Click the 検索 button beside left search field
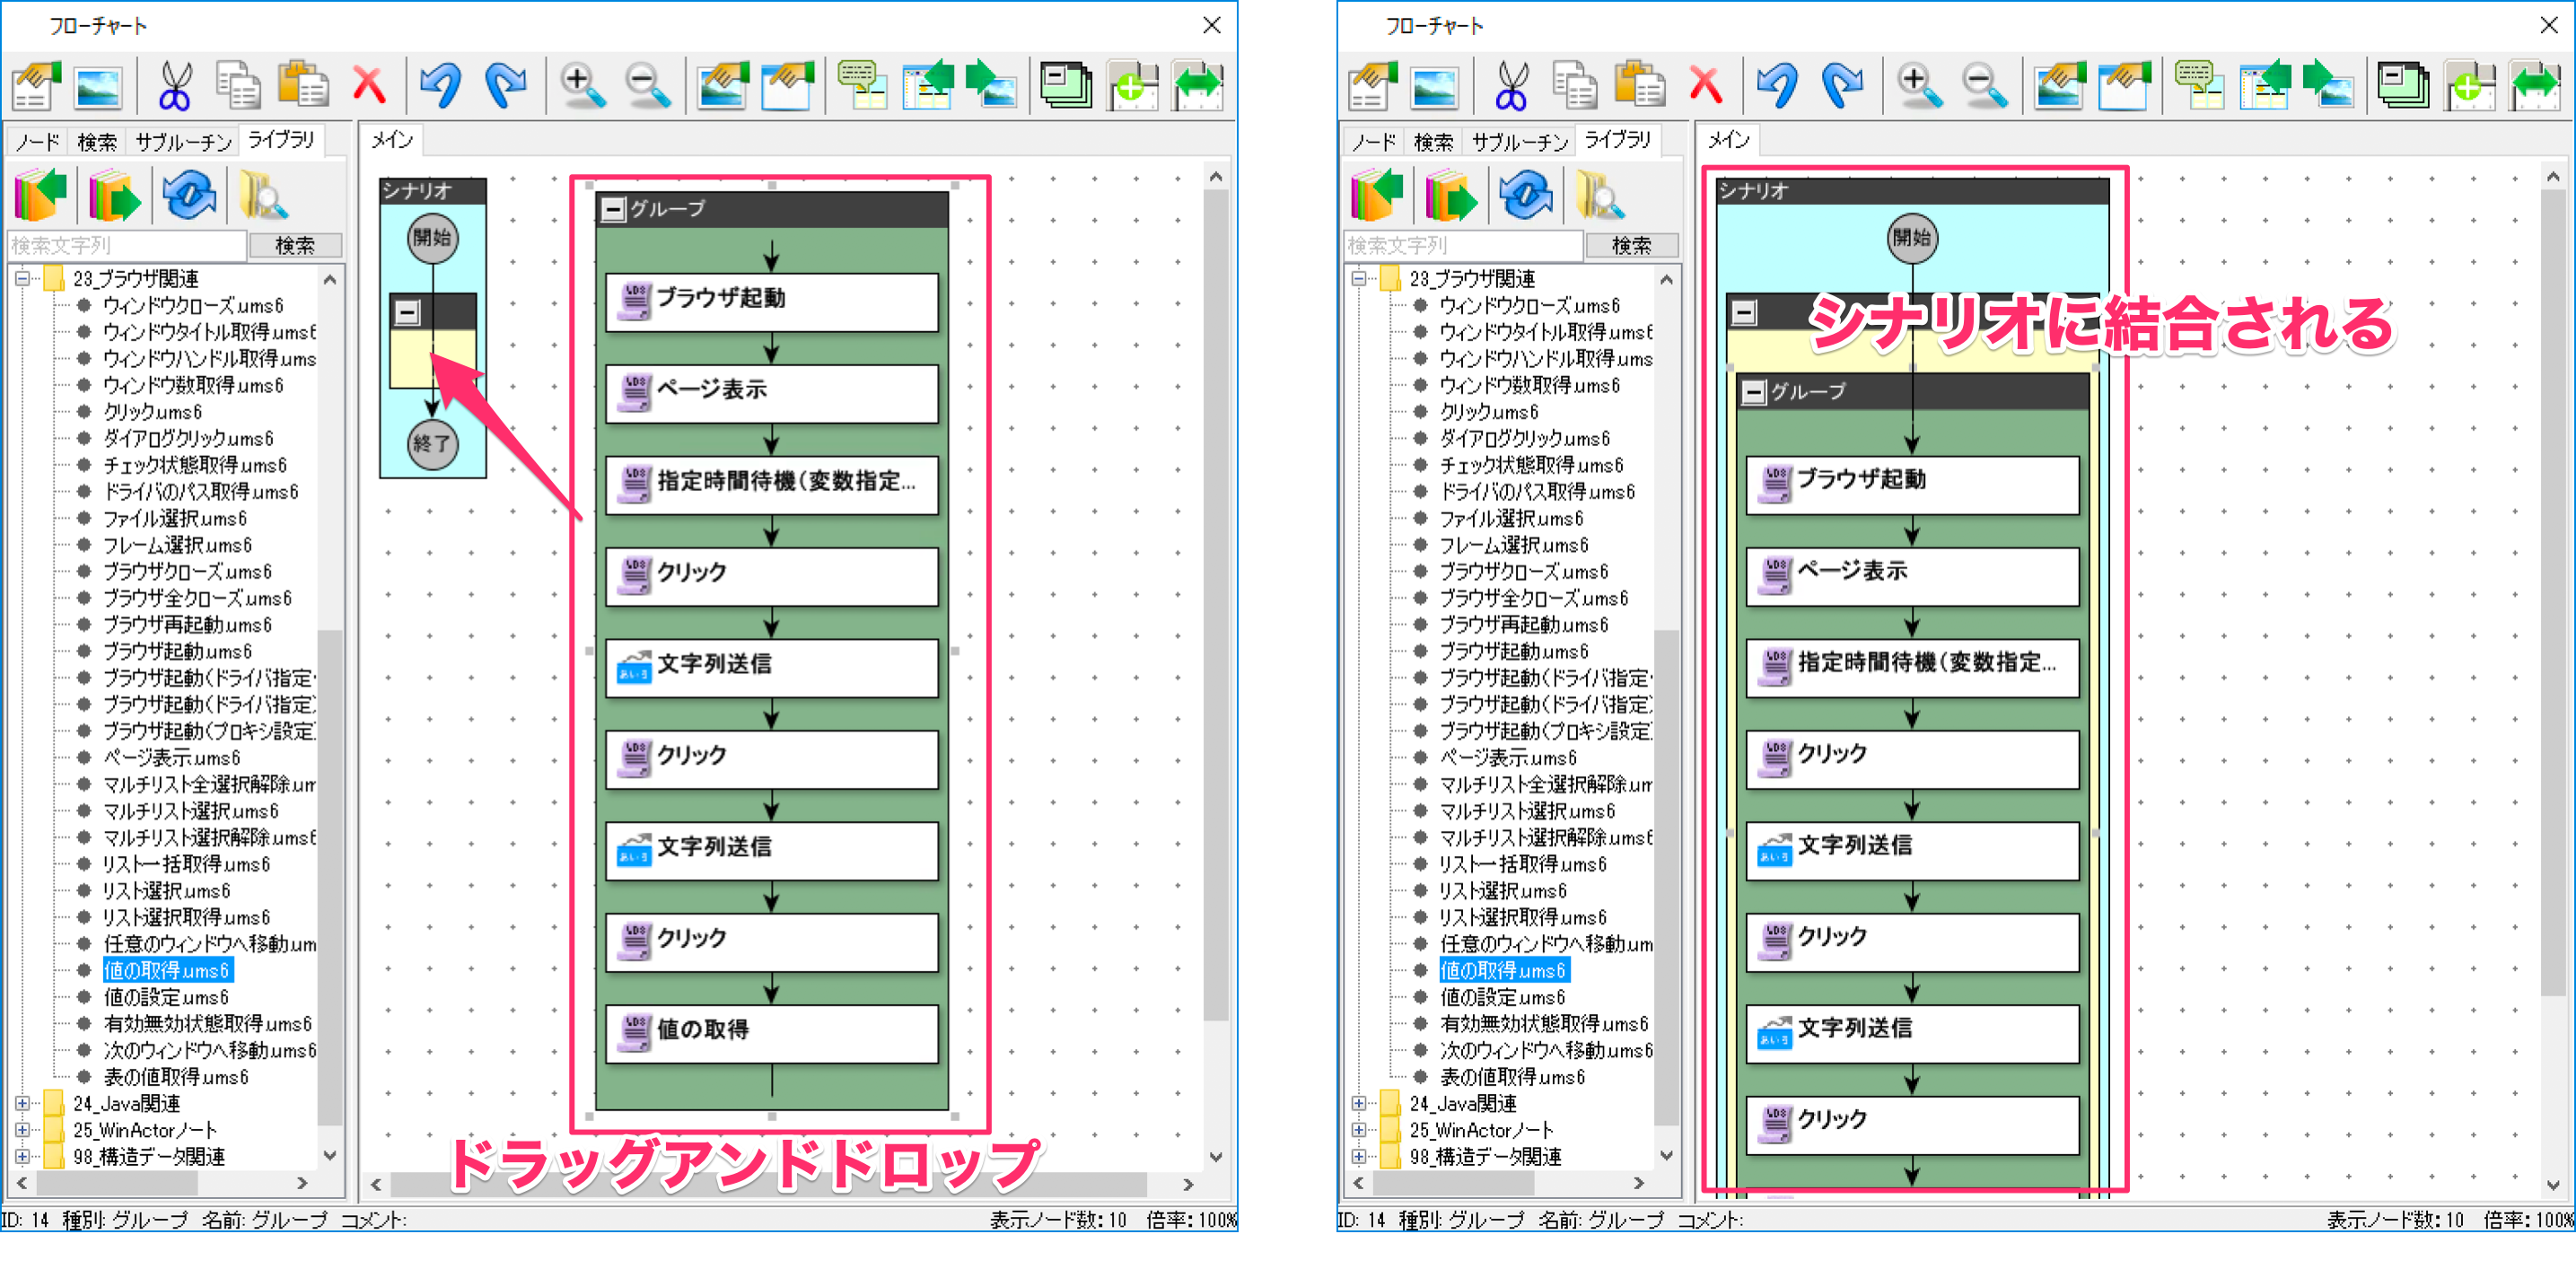2576x1269 pixels. [295, 245]
